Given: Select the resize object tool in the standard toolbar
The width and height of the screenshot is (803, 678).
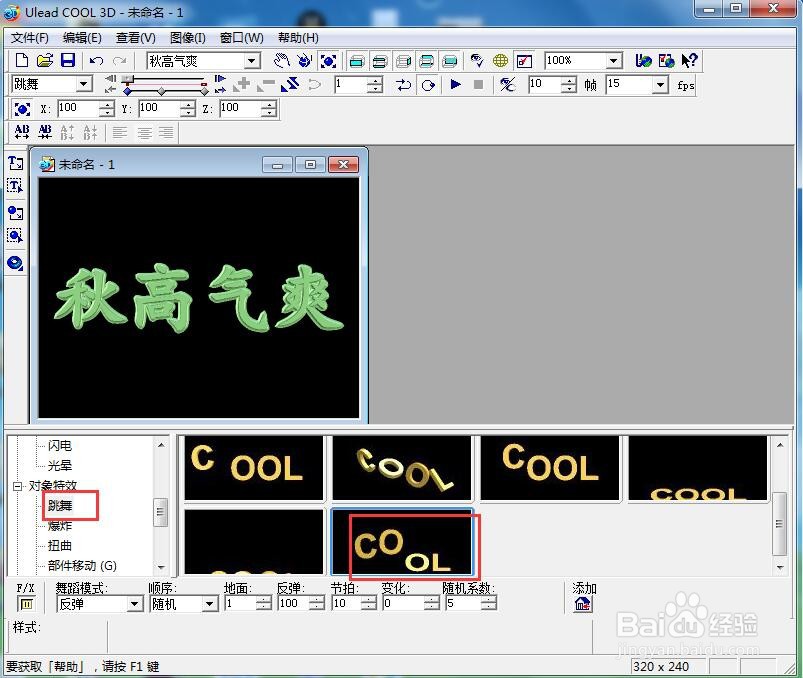Looking at the screenshot, I should (328, 61).
